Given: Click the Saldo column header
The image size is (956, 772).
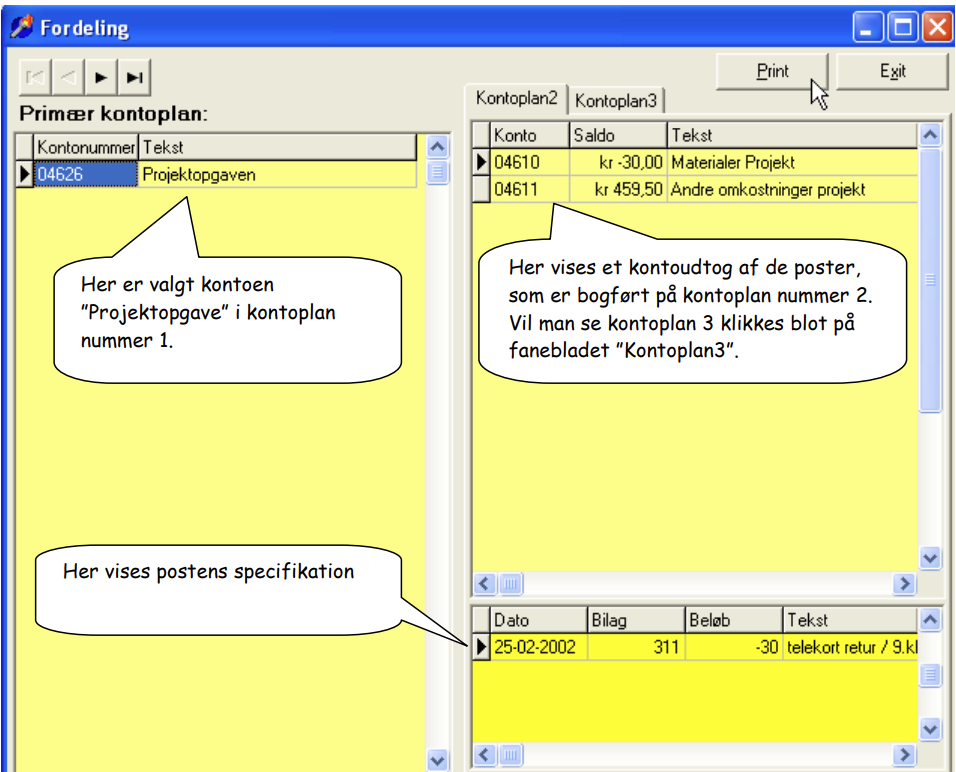Looking at the screenshot, I should [x=618, y=135].
